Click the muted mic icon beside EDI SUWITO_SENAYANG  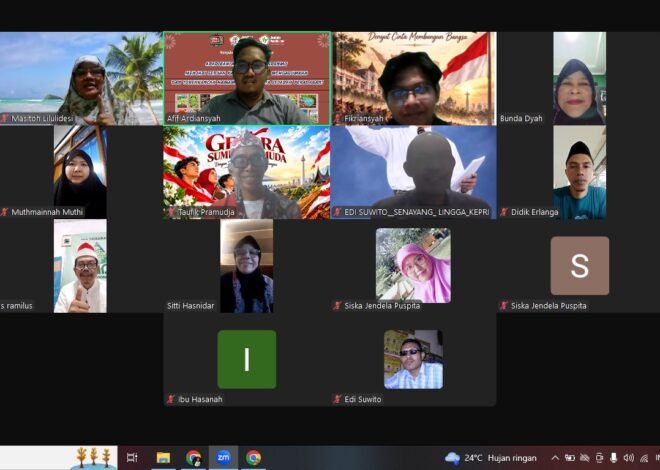(337, 212)
